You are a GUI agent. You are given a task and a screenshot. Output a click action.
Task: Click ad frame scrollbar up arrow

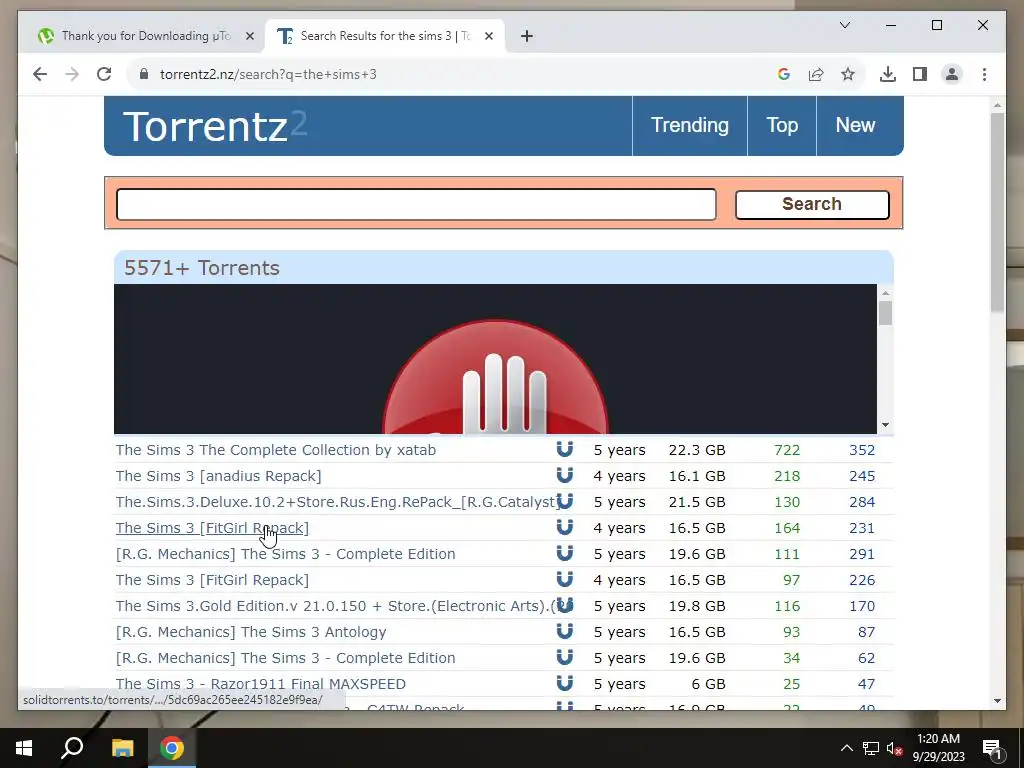point(885,293)
